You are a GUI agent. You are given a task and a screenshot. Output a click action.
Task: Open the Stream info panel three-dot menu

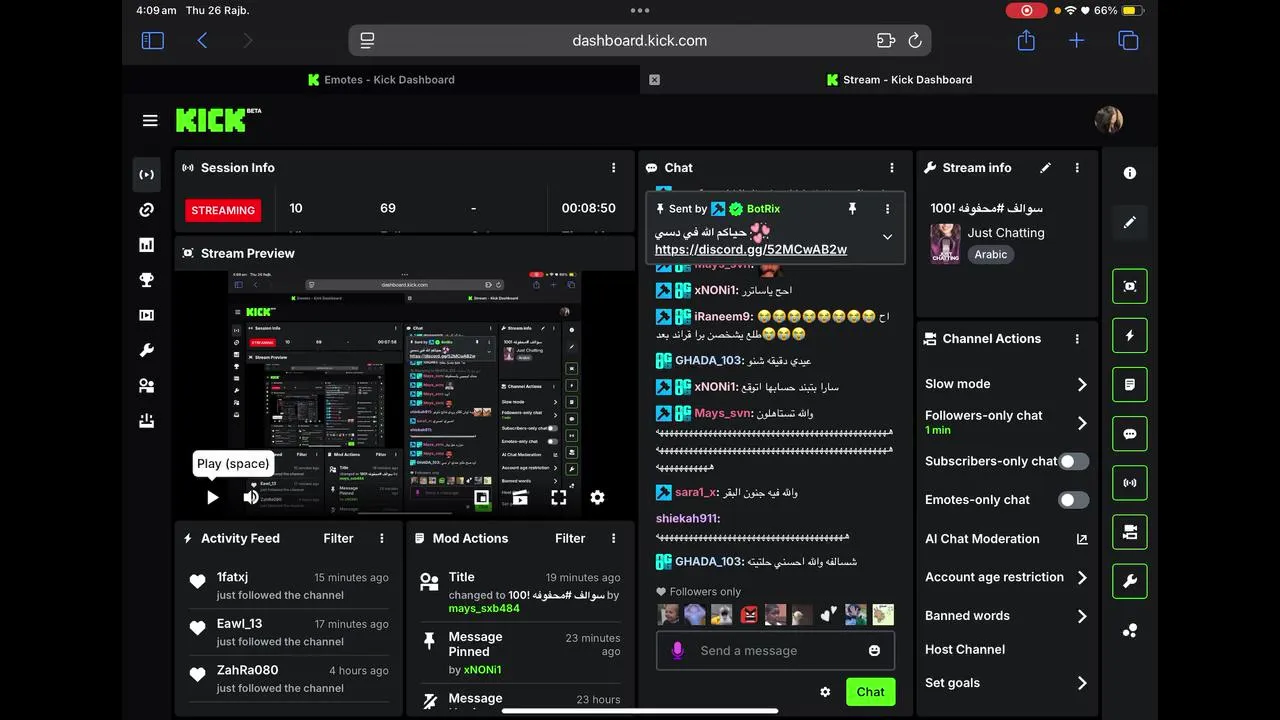pos(1077,168)
